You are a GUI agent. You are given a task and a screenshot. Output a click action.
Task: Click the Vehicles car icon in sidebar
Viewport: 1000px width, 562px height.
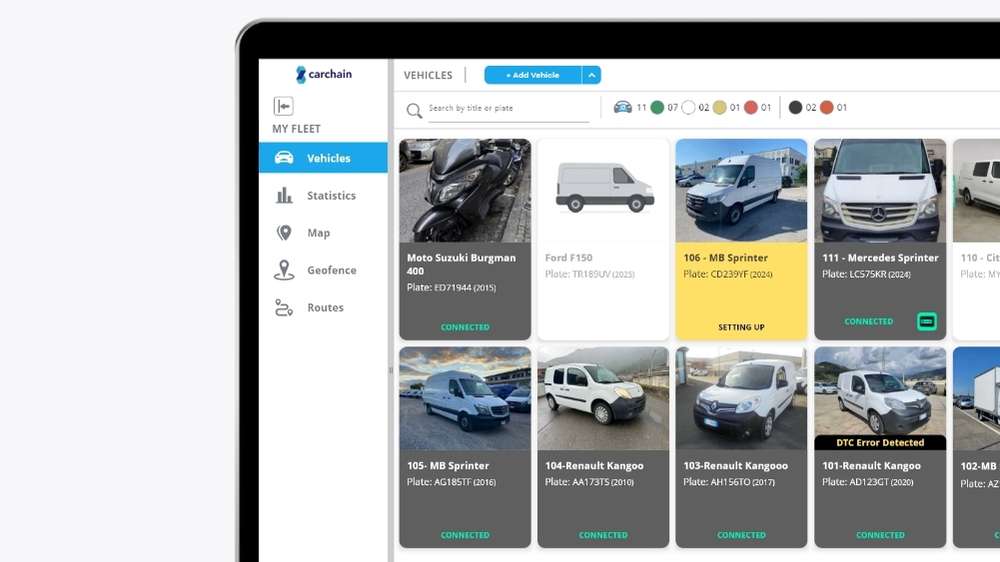pyautogui.click(x=284, y=158)
